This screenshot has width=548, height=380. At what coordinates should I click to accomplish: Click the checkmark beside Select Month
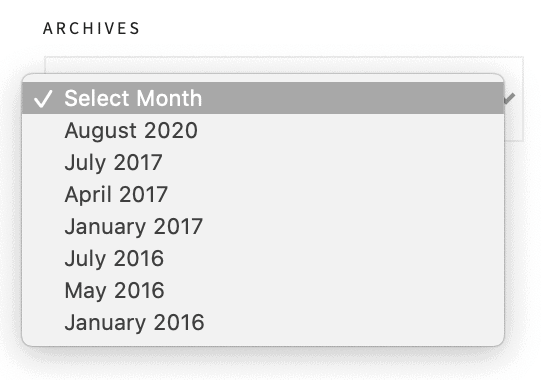pos(43,99)
